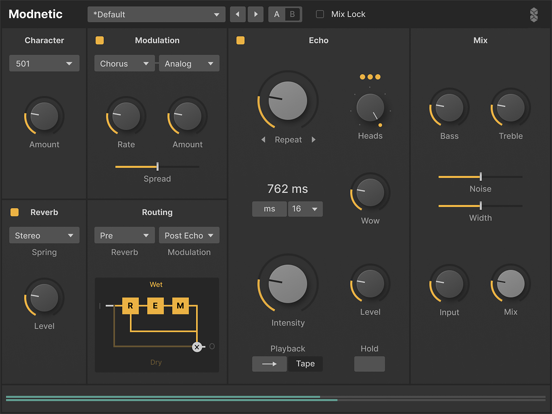
Task: Open the Default preset dropdown
Action: tap(156, 14)
